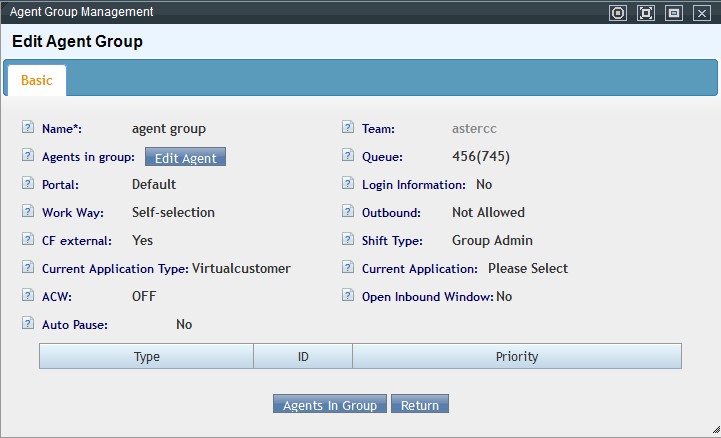Click the help icon next to Queue
The width and height of the screenshot is (721, 438).
(348, 156)
